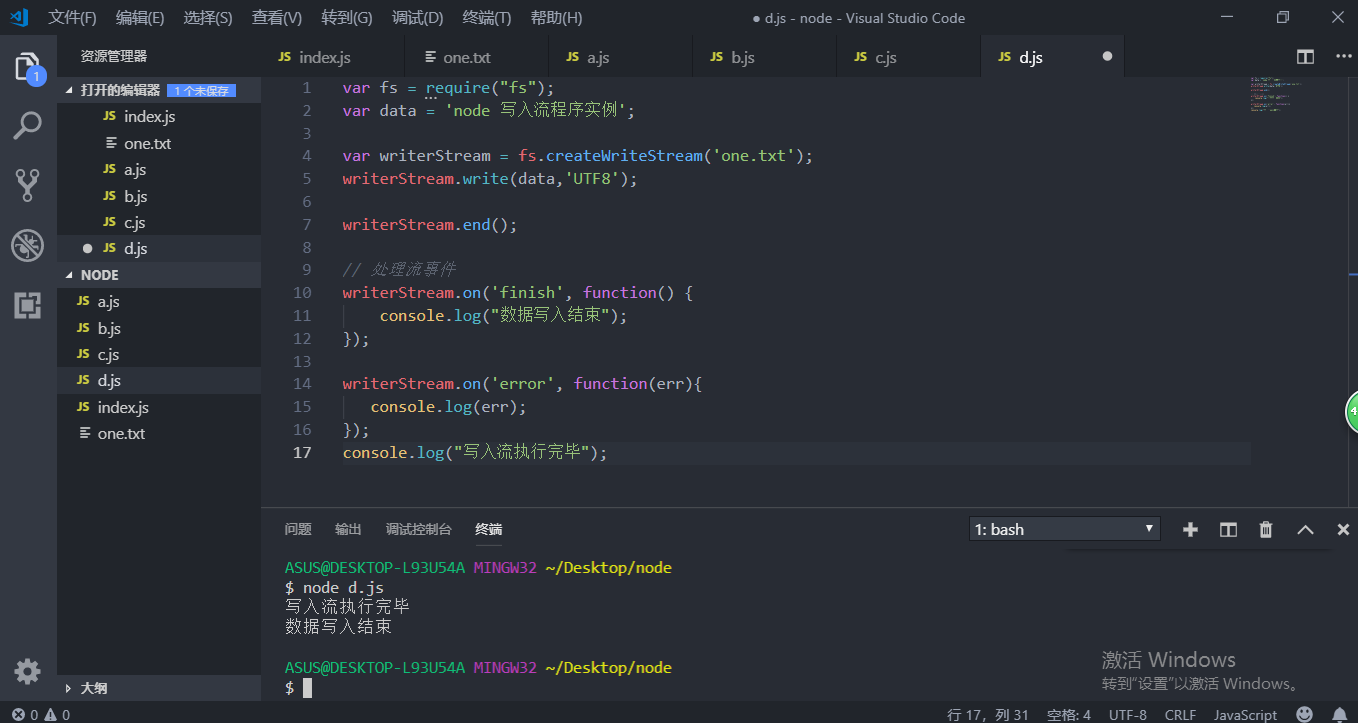The image size is (1358, 723).
Task: Close the terminal panel
Action: pos(1343,530)
